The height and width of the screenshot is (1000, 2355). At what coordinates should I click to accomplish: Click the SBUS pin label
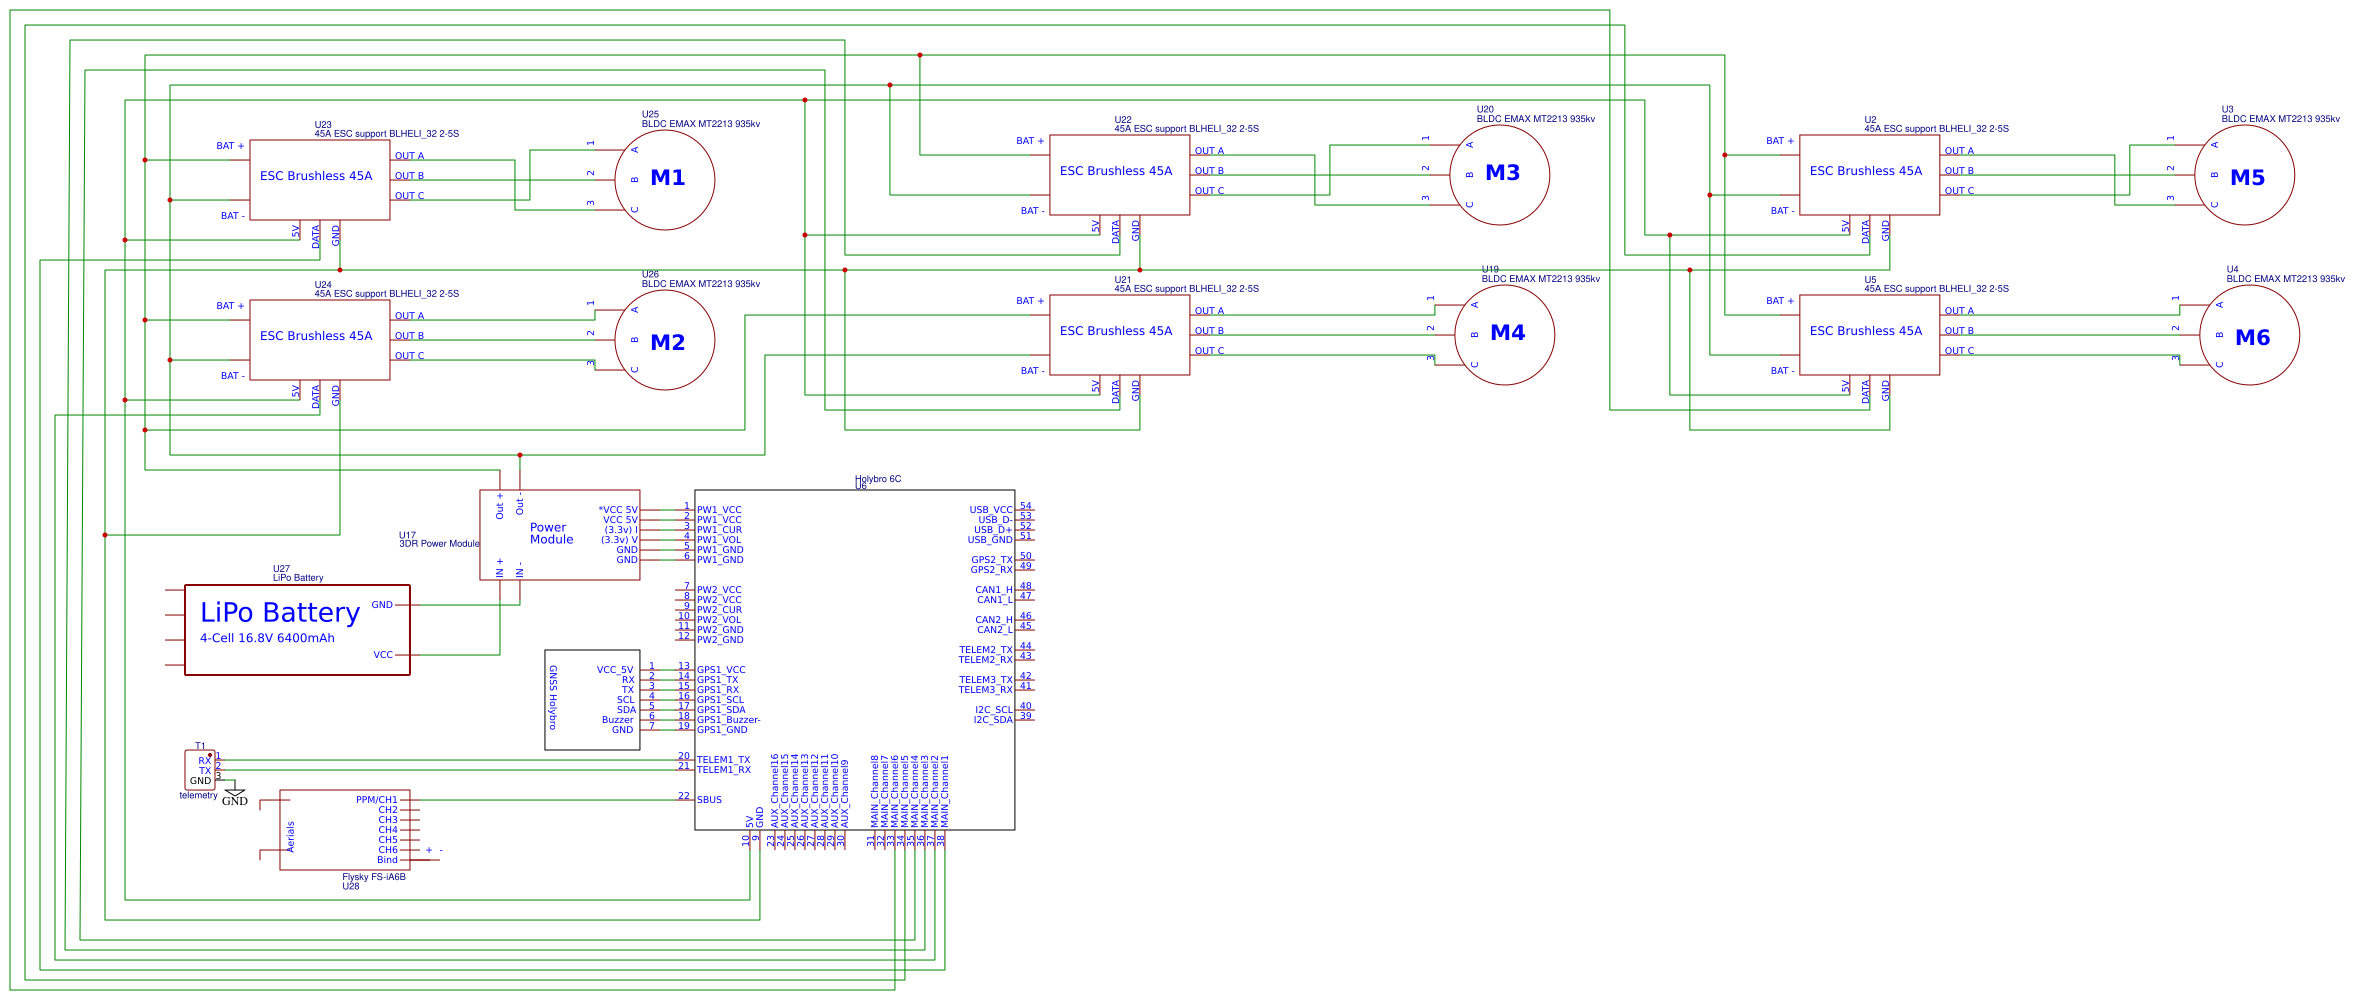click(709, 800)
